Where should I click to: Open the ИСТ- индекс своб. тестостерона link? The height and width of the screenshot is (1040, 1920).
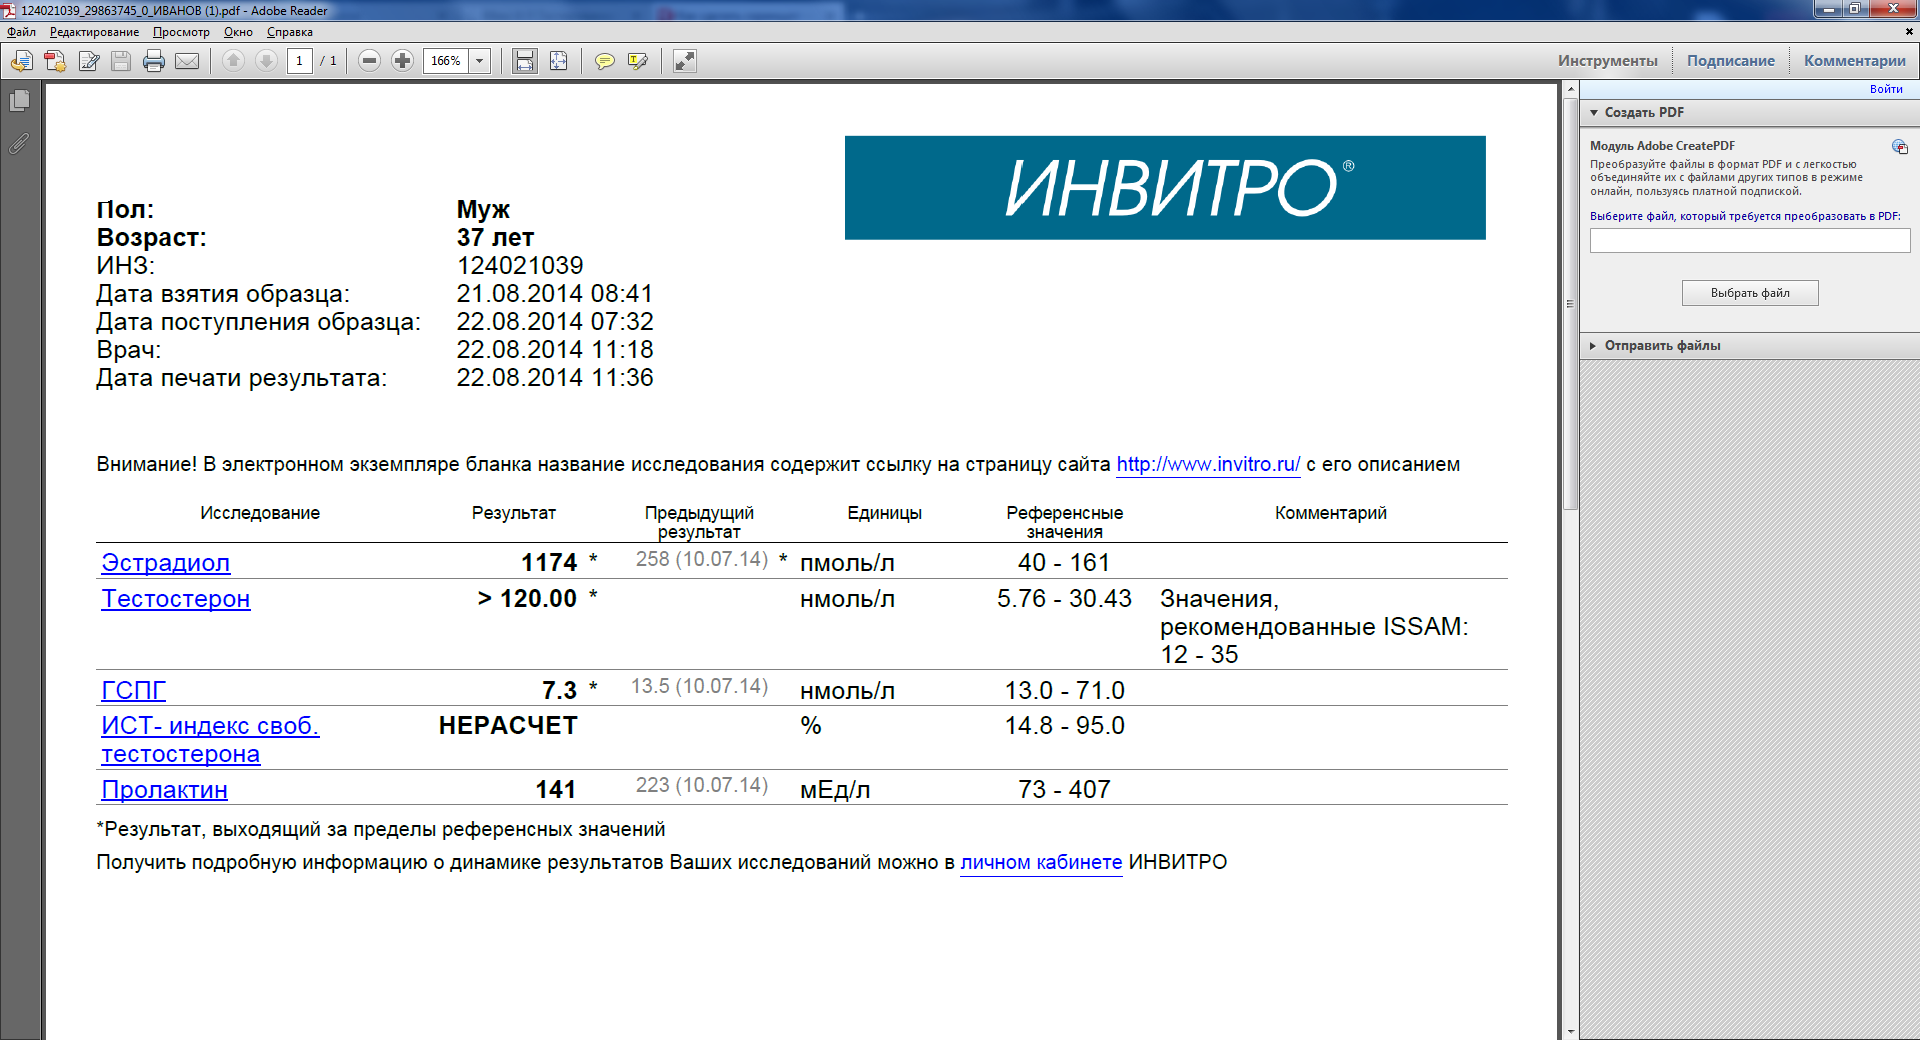(x=210, y=740)
